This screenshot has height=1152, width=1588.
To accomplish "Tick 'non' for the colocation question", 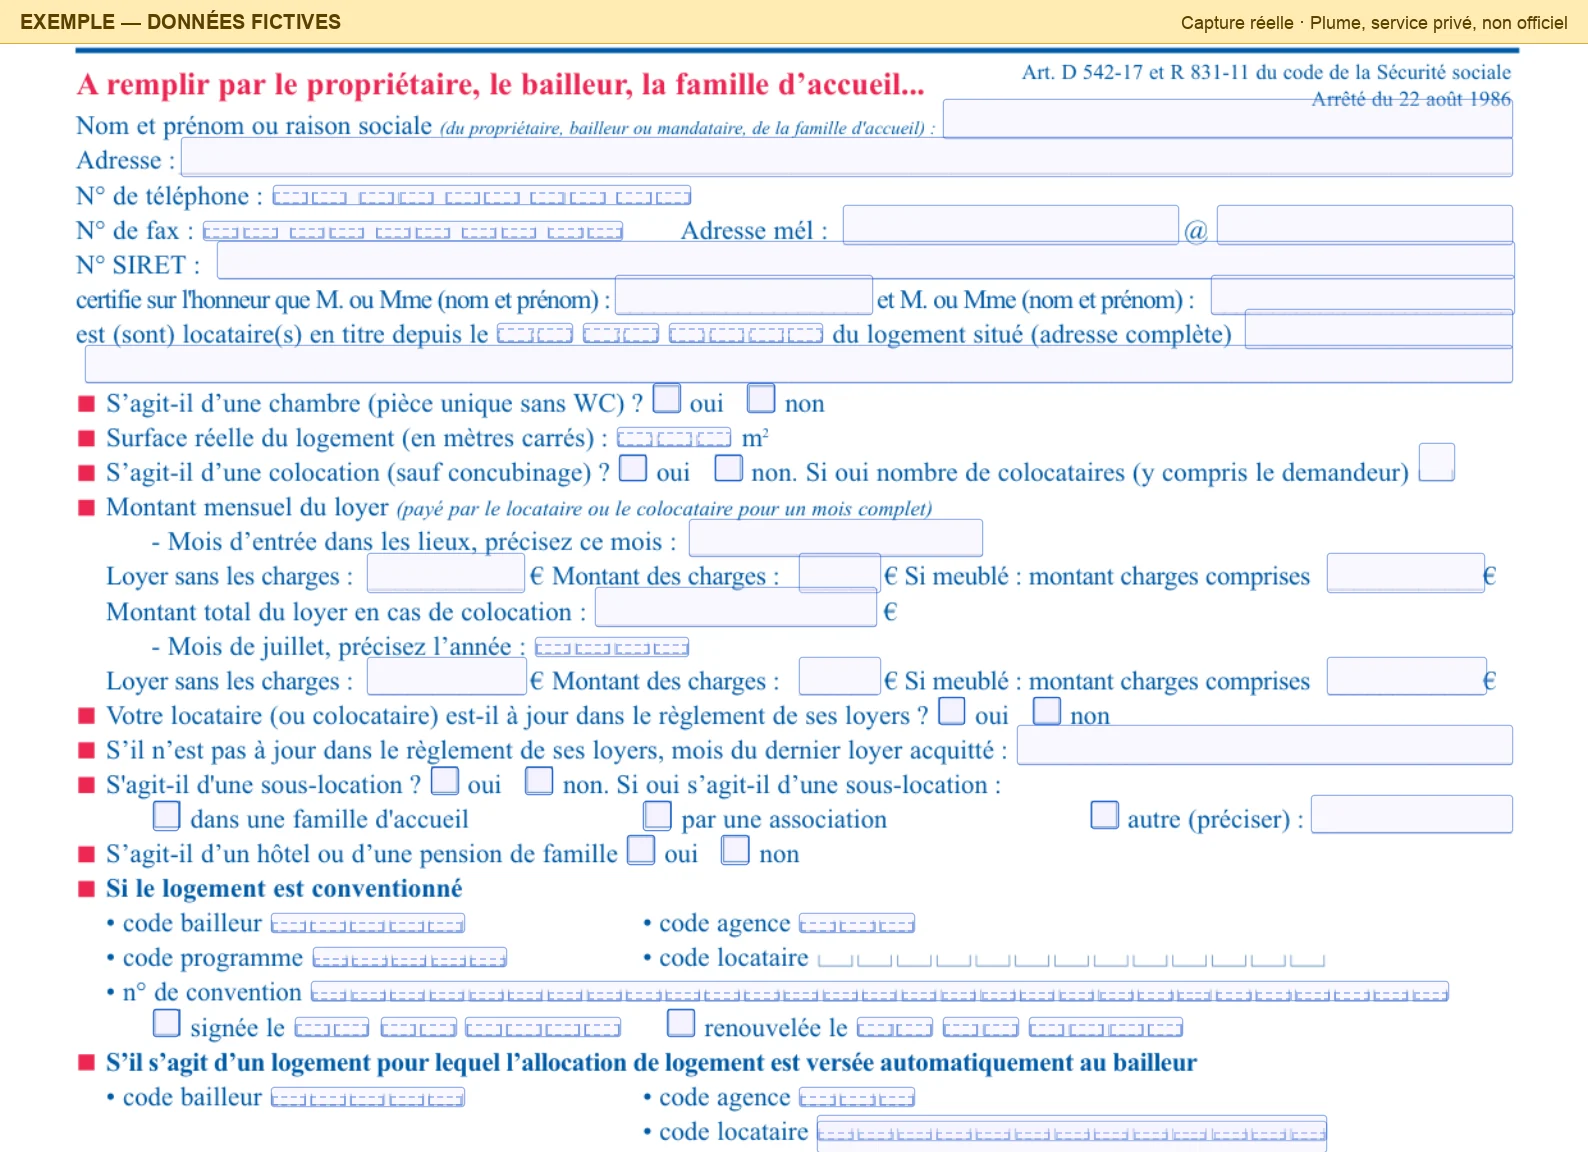I will [729, 467].
